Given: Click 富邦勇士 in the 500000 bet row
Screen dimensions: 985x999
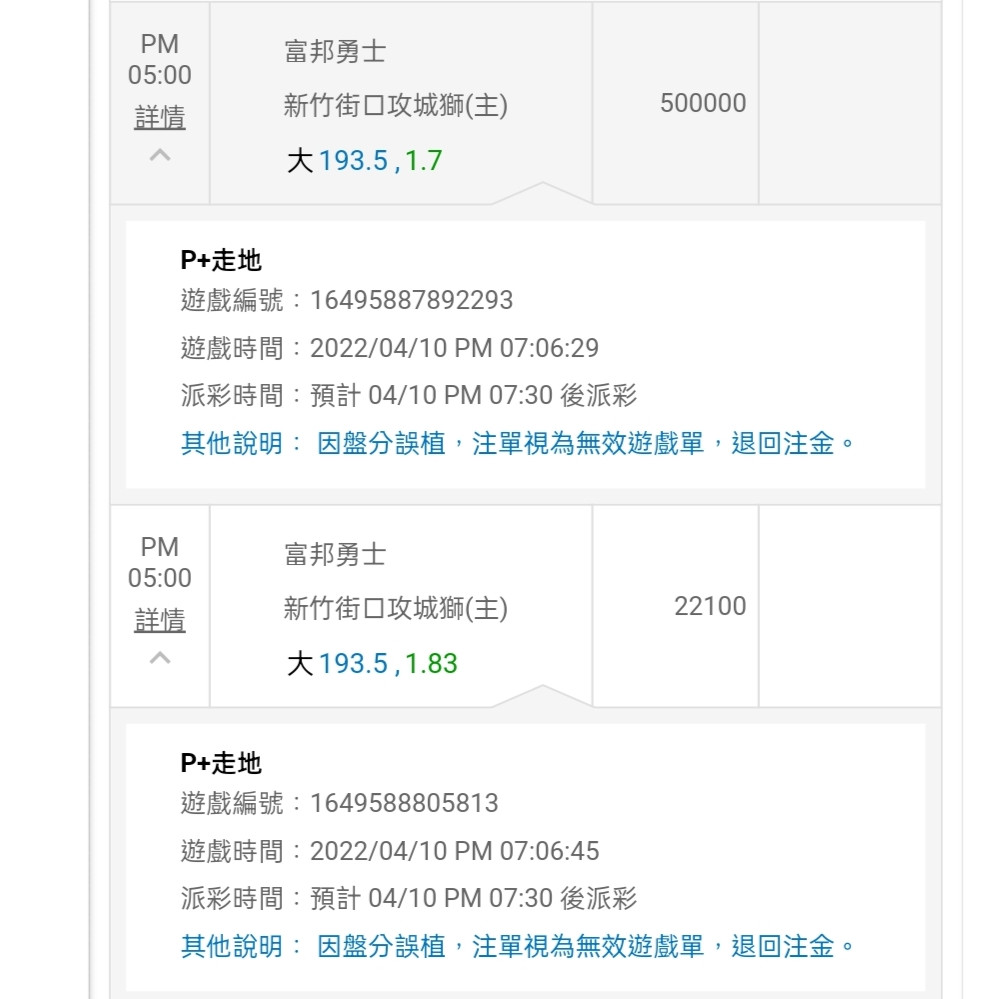Looking at the screenshot, I should 335,53.
